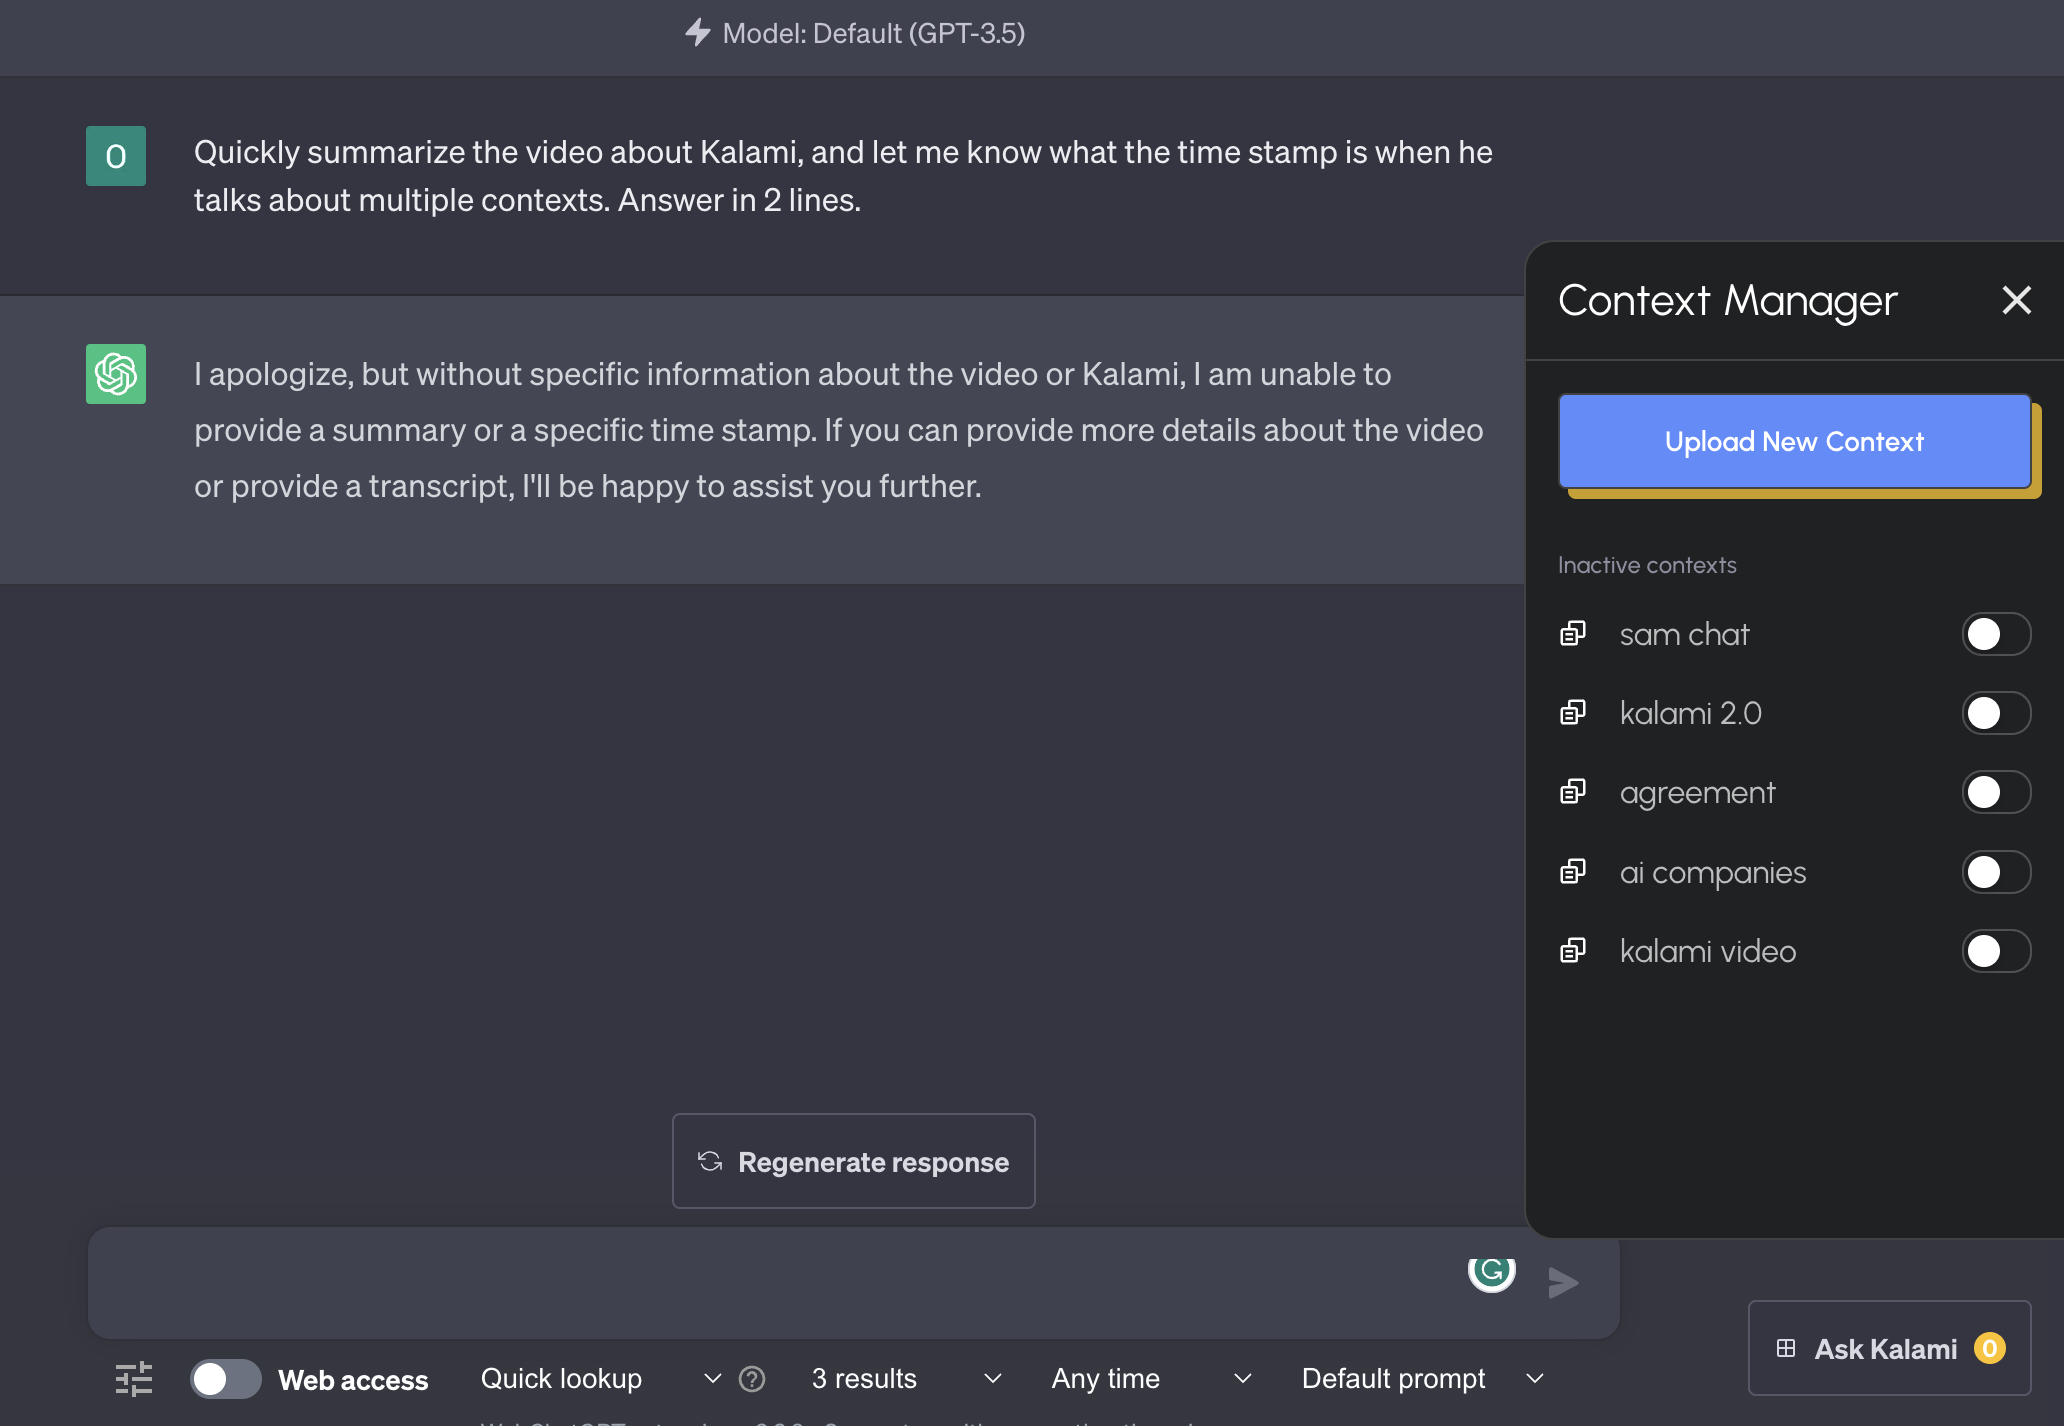Toggle Web access on
Viewport: 2064px width, 1426px height.
[226, 1379]
